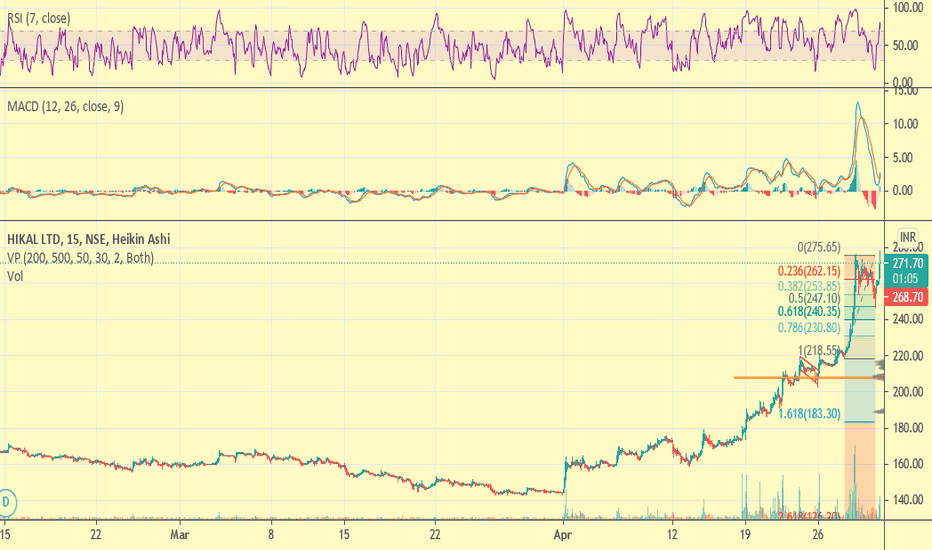Click the Mar label on time axis

pos(180,535)
